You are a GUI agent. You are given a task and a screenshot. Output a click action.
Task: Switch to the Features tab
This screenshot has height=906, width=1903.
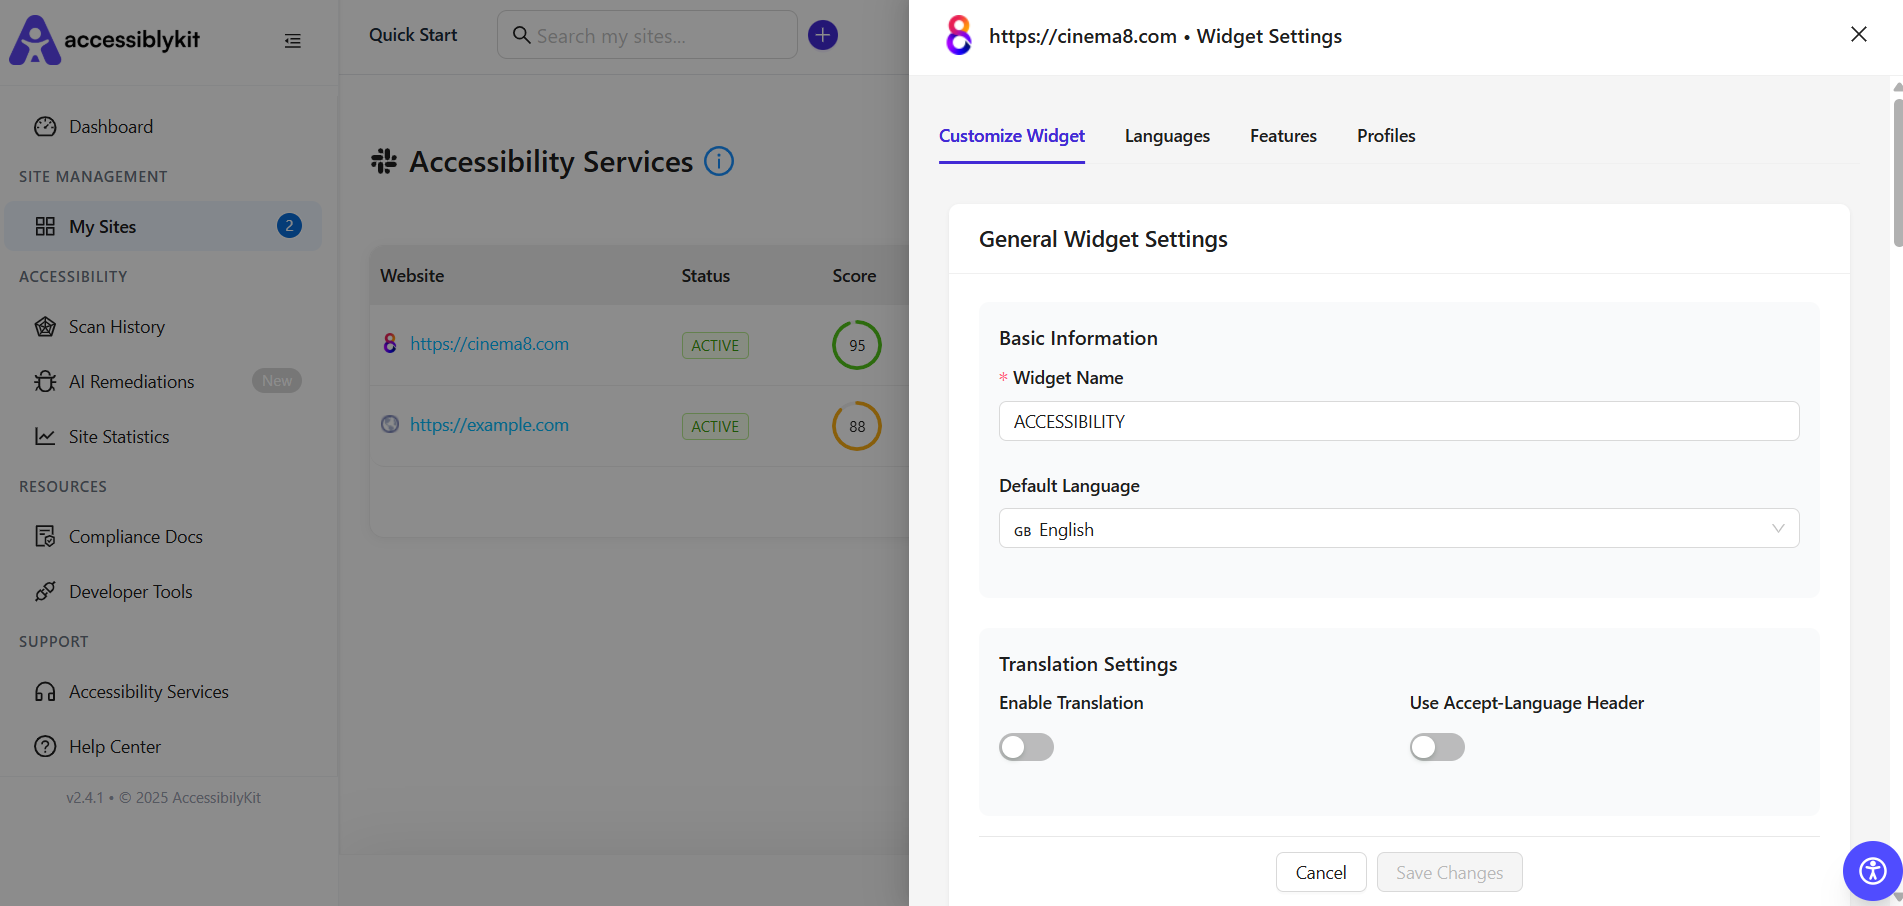tap(1283, 136)
